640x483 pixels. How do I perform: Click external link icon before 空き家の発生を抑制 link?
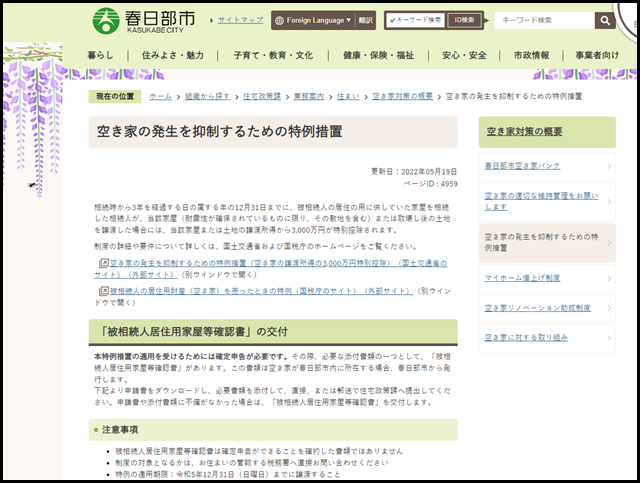tap(104, 263)
